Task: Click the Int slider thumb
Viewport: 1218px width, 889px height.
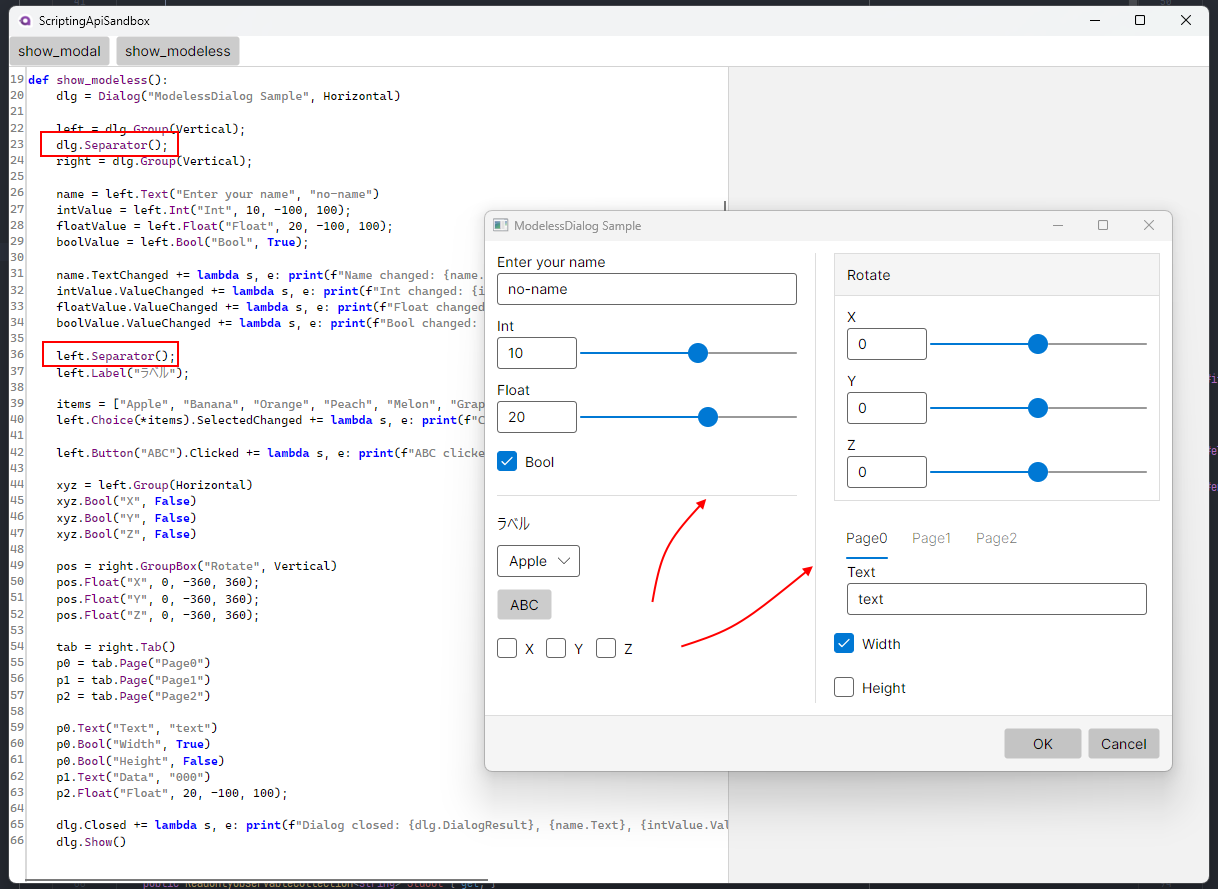Action: (698, 353)
